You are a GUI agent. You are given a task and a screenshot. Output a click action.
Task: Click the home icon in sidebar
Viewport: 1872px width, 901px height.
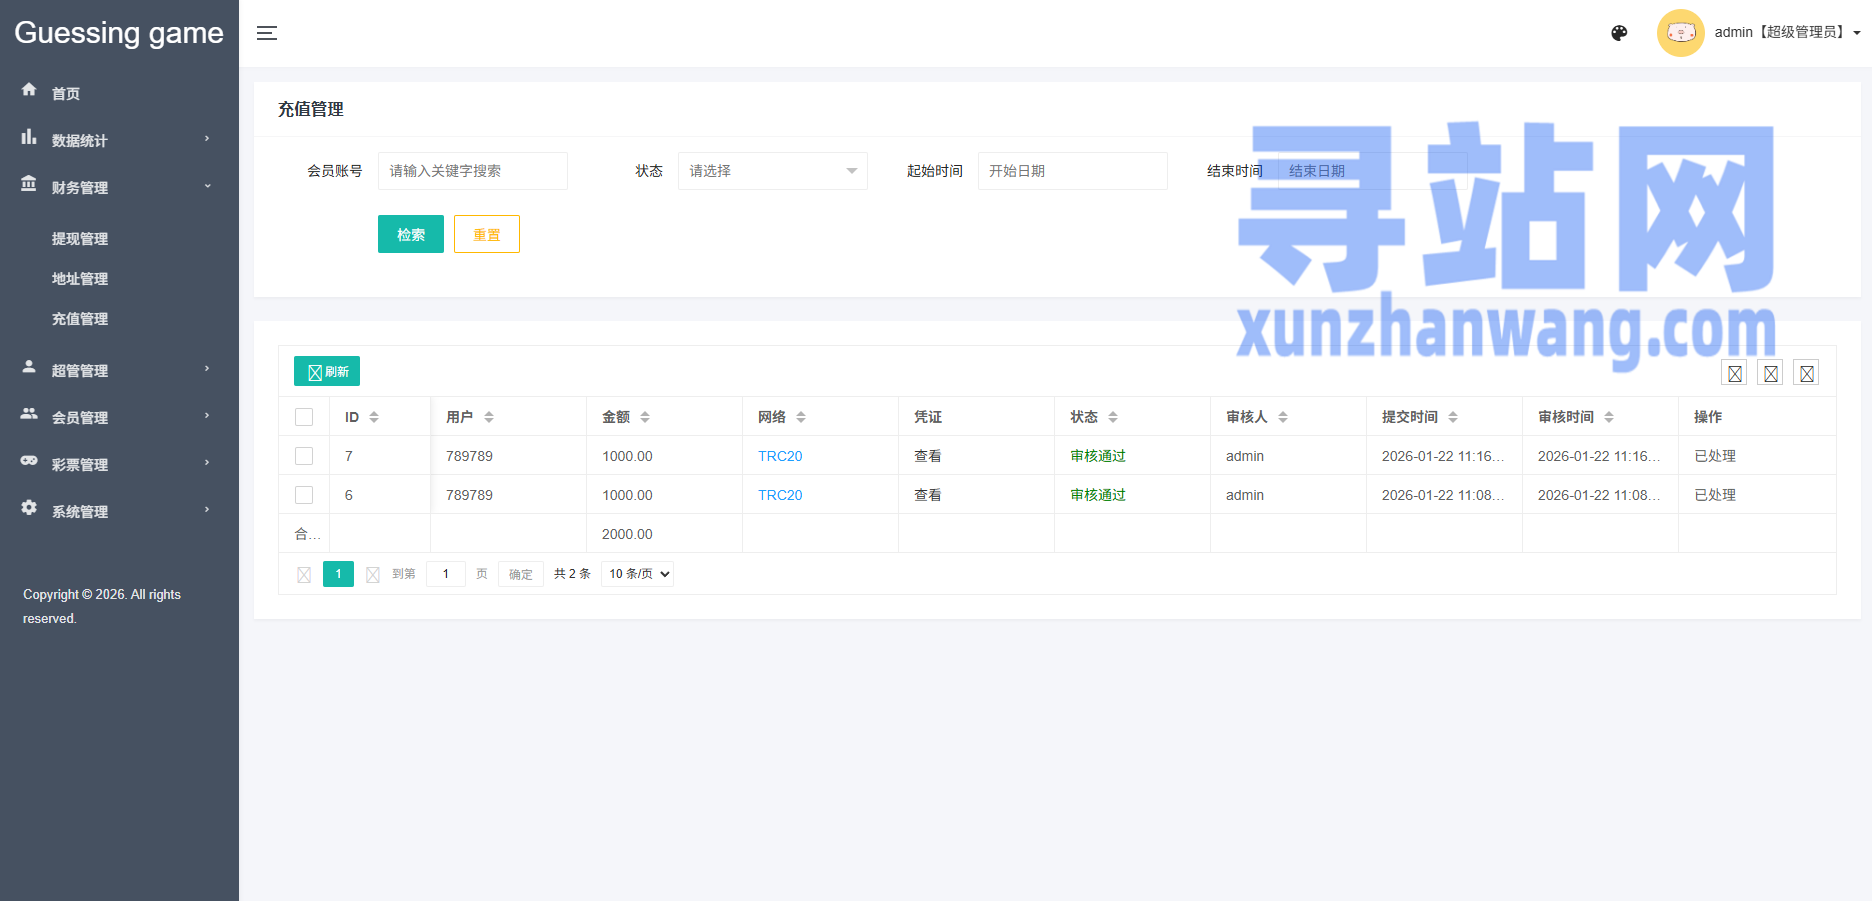pyautogui.click(x=29, y=90)
